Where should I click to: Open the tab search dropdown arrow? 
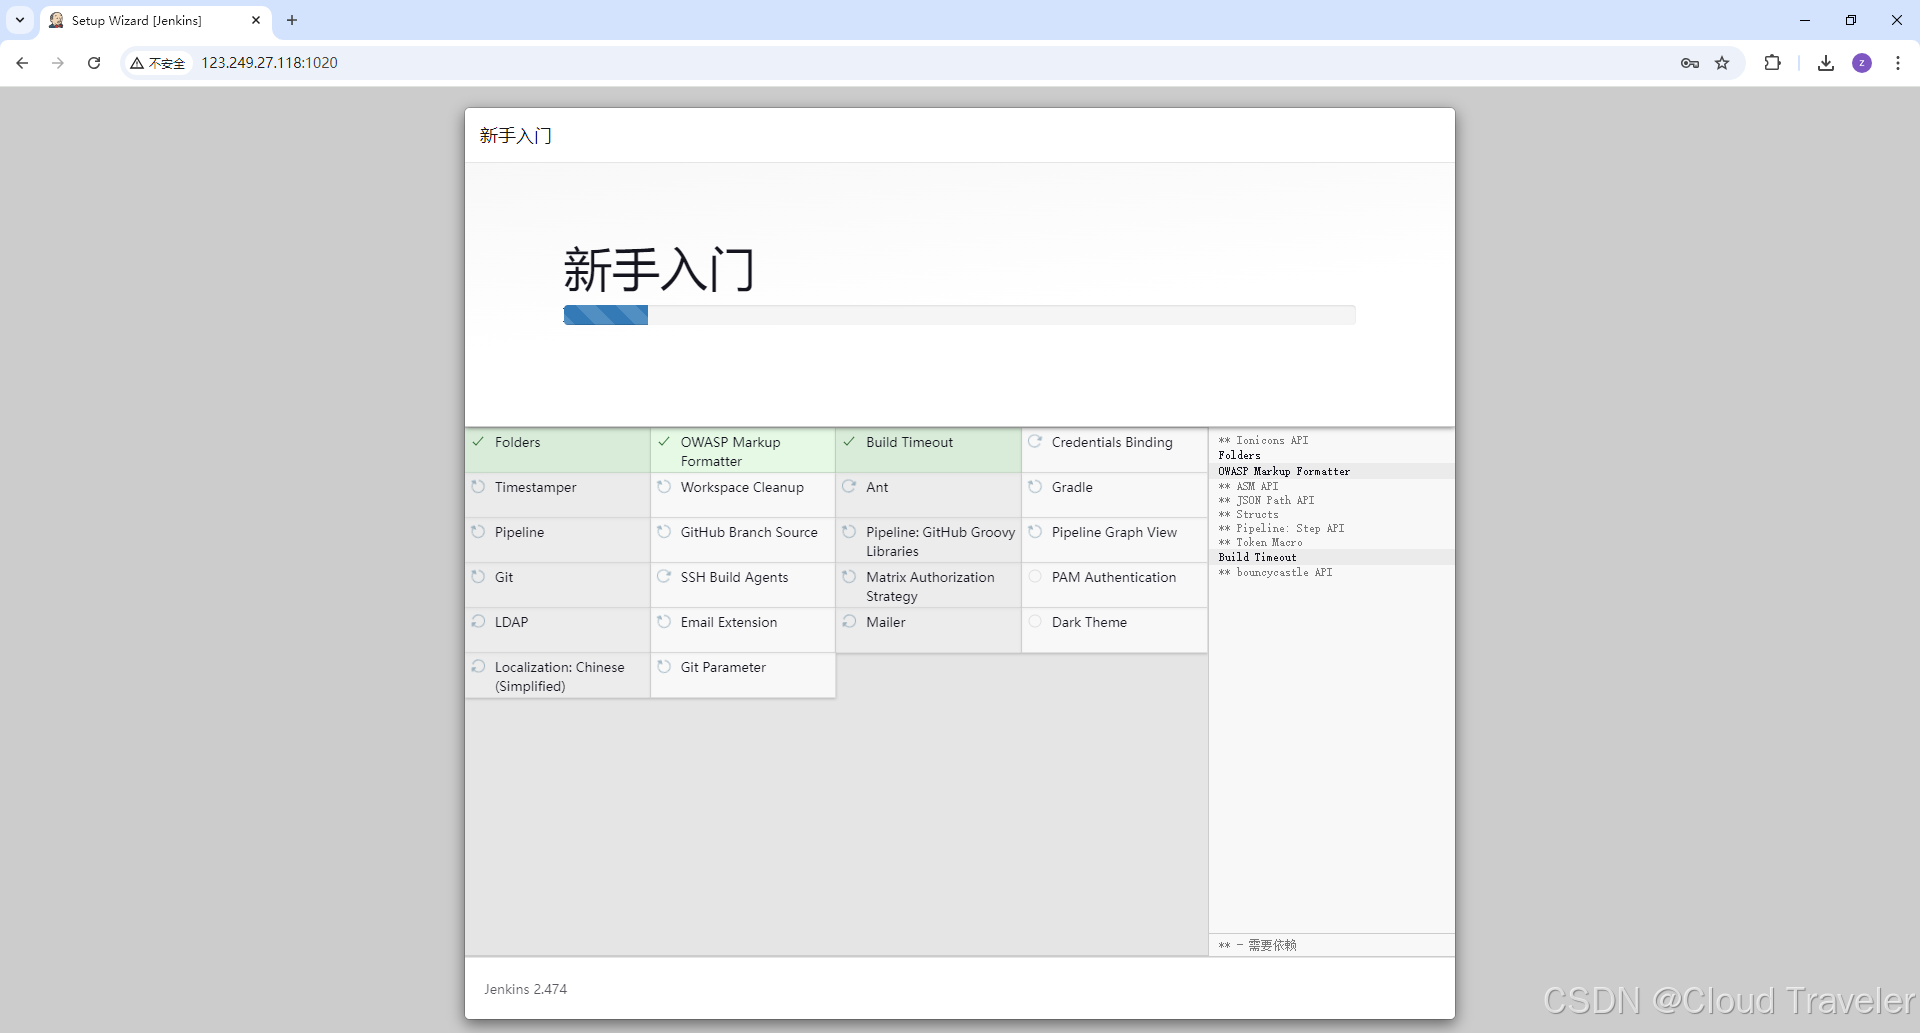tap(20, 20)
